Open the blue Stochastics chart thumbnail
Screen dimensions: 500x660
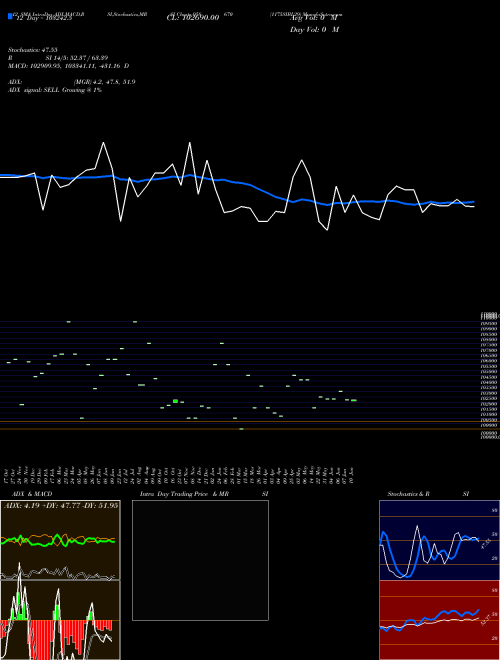[x=439, y=540]
